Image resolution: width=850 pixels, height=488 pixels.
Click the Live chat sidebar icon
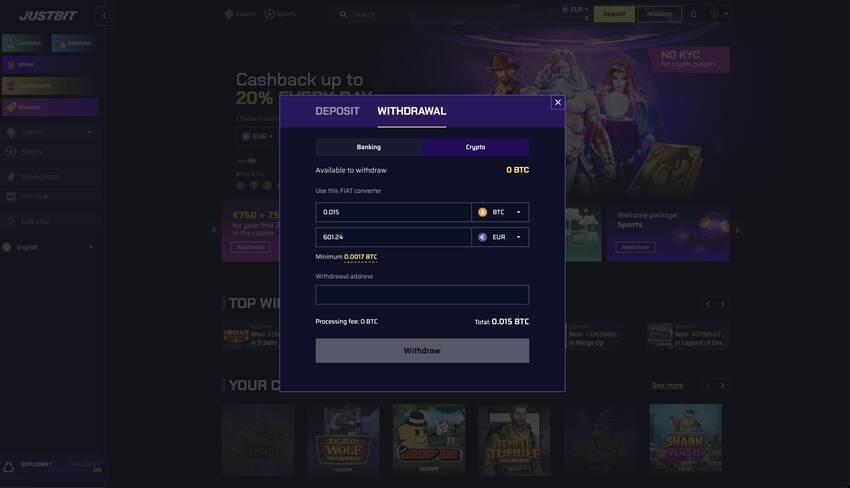[x=11, y=221]
